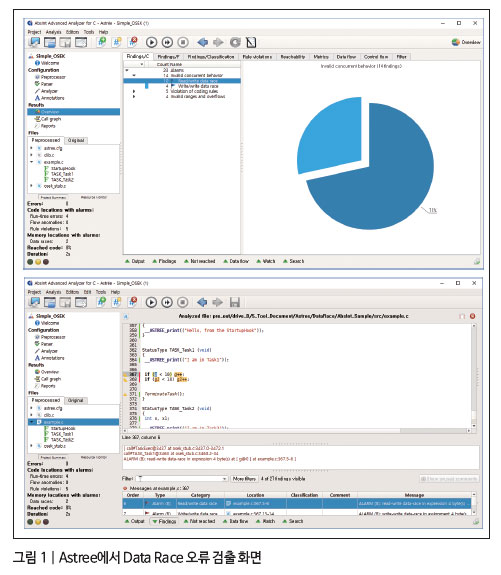Image resolution: width=501 pixels, height=575 pixels.
Task: Expand clib.c in code-view window file tree
Action: (x=31, y=415)
